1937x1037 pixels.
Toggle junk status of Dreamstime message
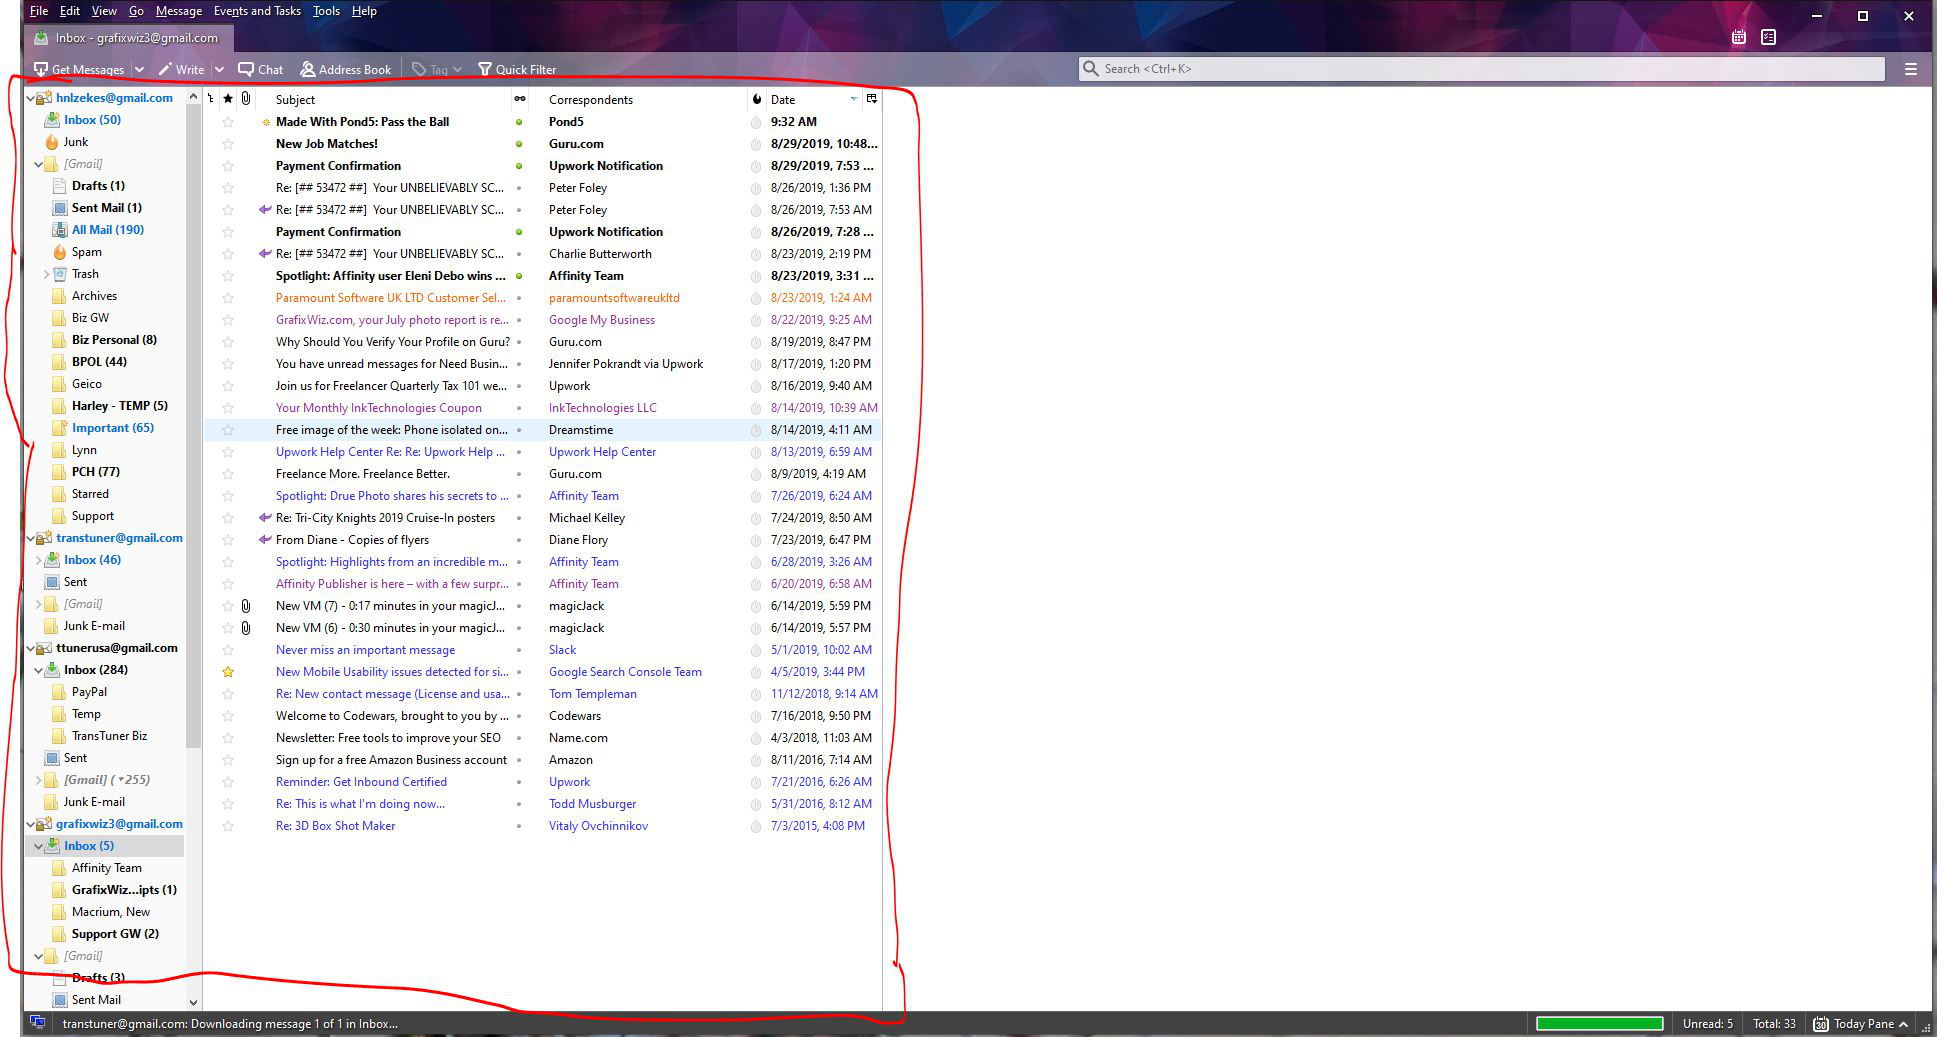[x=756, y=430]
